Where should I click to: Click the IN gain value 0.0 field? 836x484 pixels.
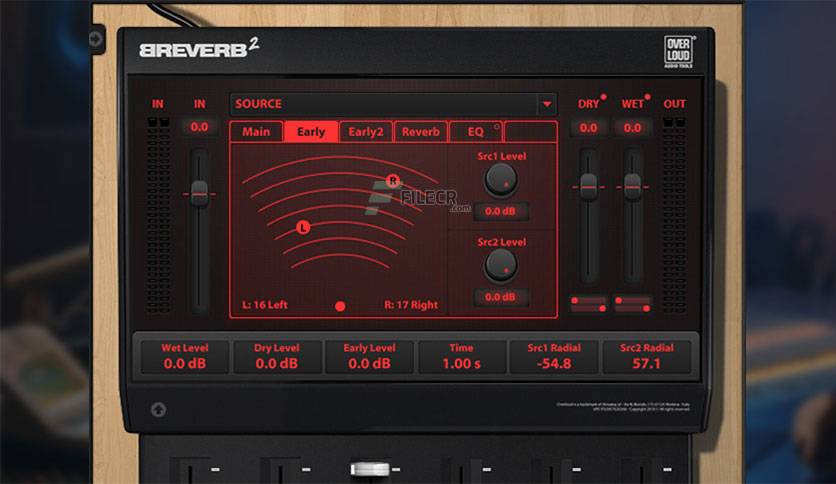point(199,127)
